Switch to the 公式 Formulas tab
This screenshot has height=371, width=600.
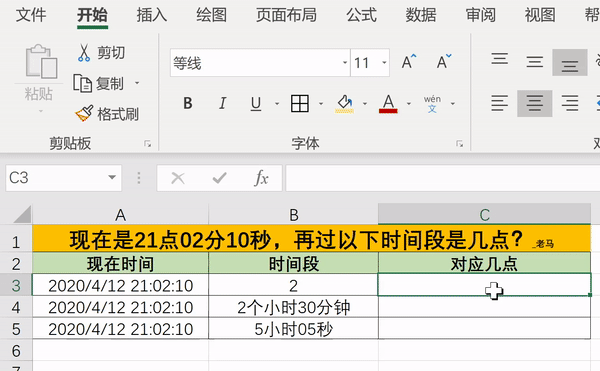pyautogui.click(x=361, y=15)
